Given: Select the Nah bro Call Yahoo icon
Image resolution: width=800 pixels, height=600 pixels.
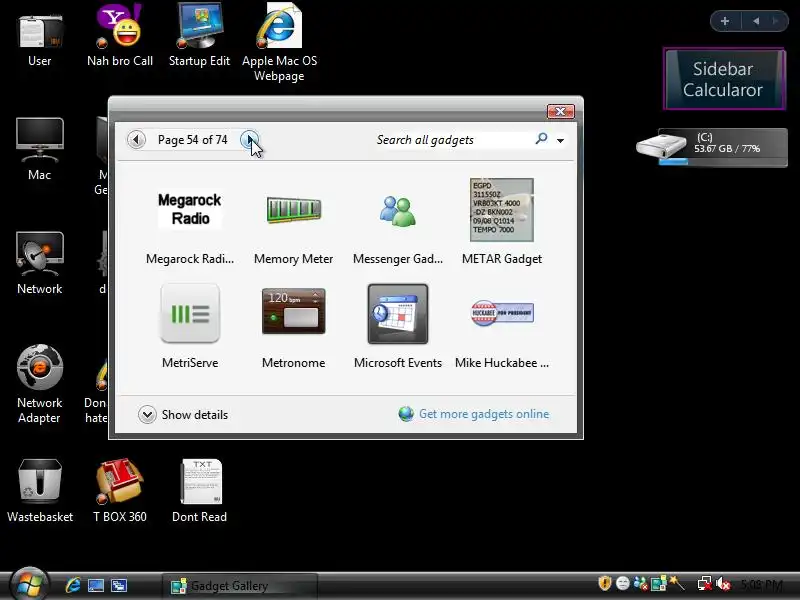Looking at the screenshot, I should 120,36.
